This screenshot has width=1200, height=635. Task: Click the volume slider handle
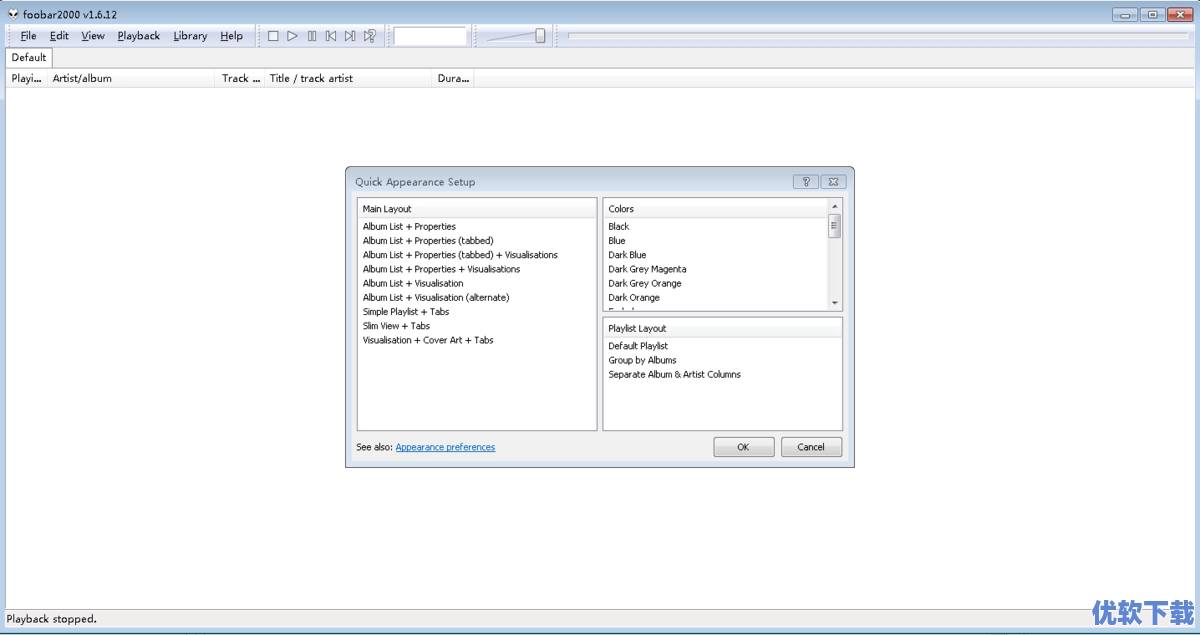540,36
